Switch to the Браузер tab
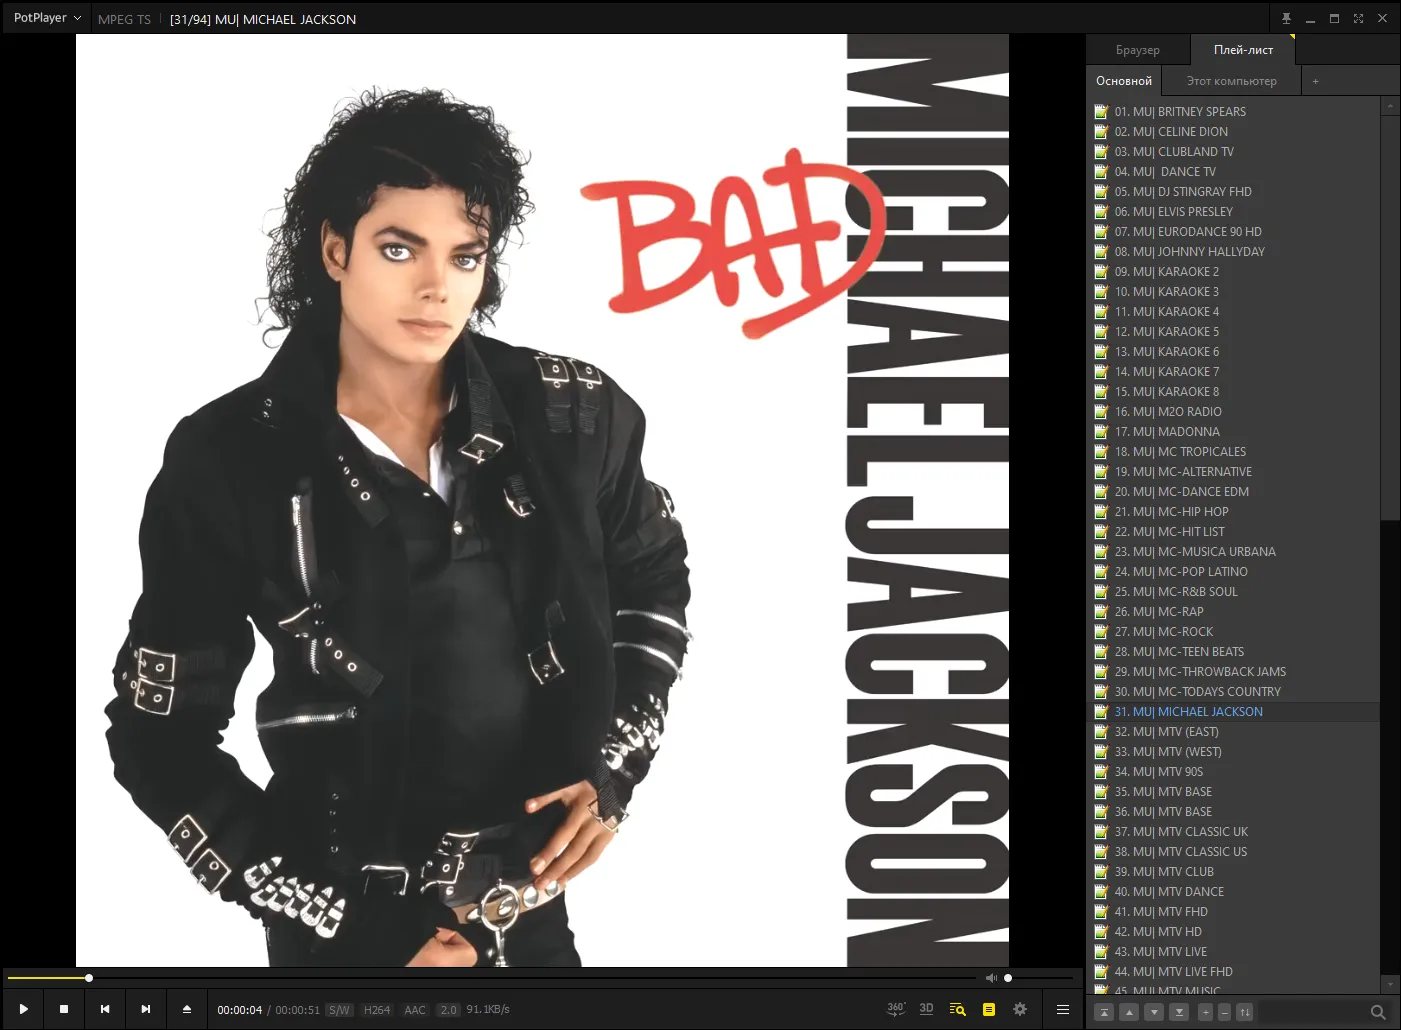Viewport: 1401px width, 1030px height. 1138,50
